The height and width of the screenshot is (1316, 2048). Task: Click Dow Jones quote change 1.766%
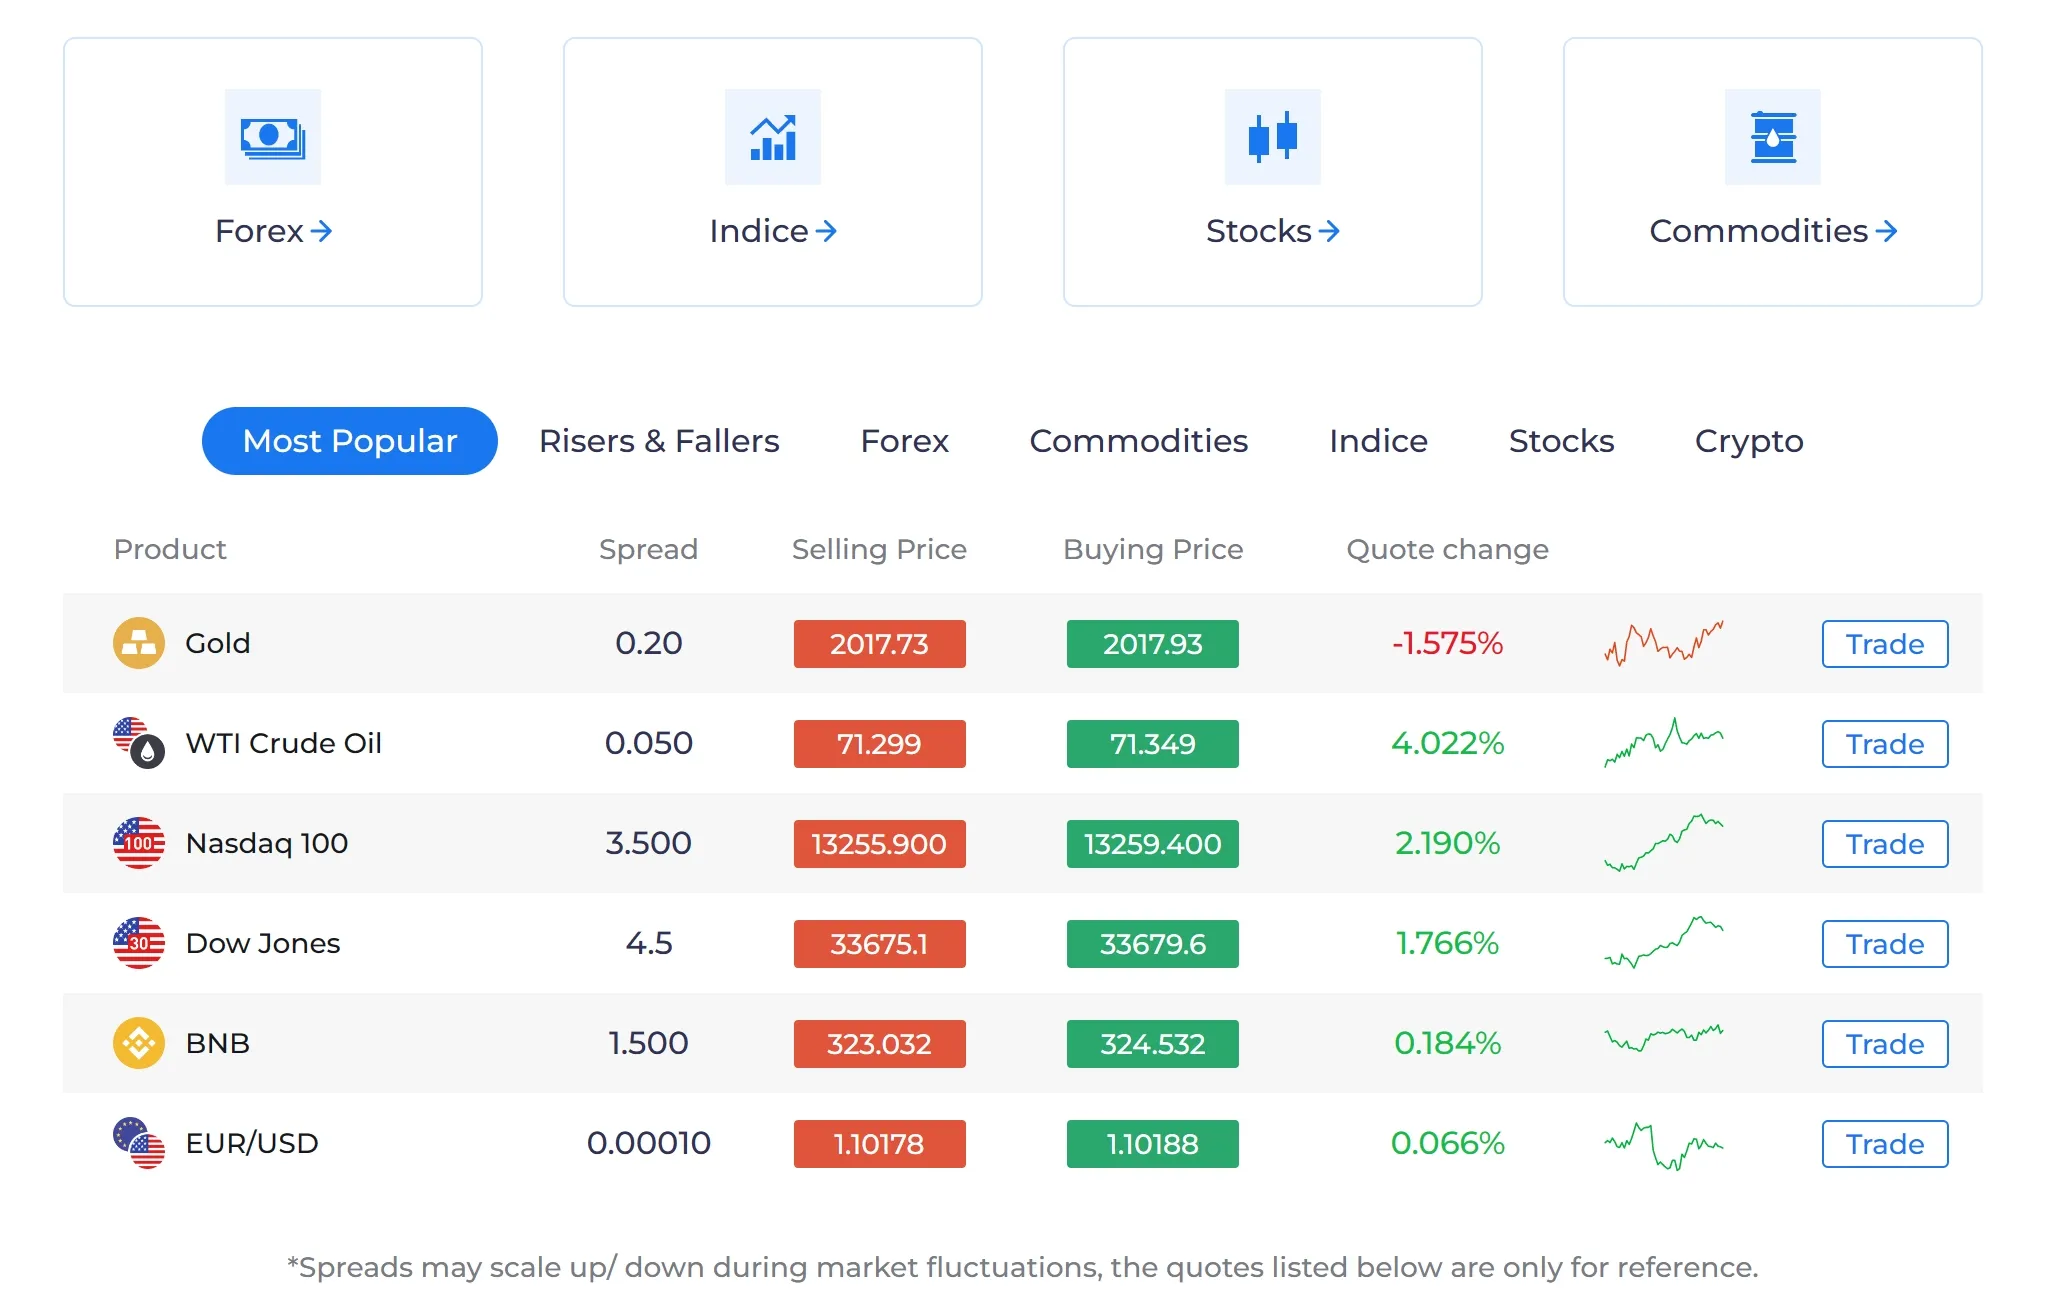point(1448,943)
